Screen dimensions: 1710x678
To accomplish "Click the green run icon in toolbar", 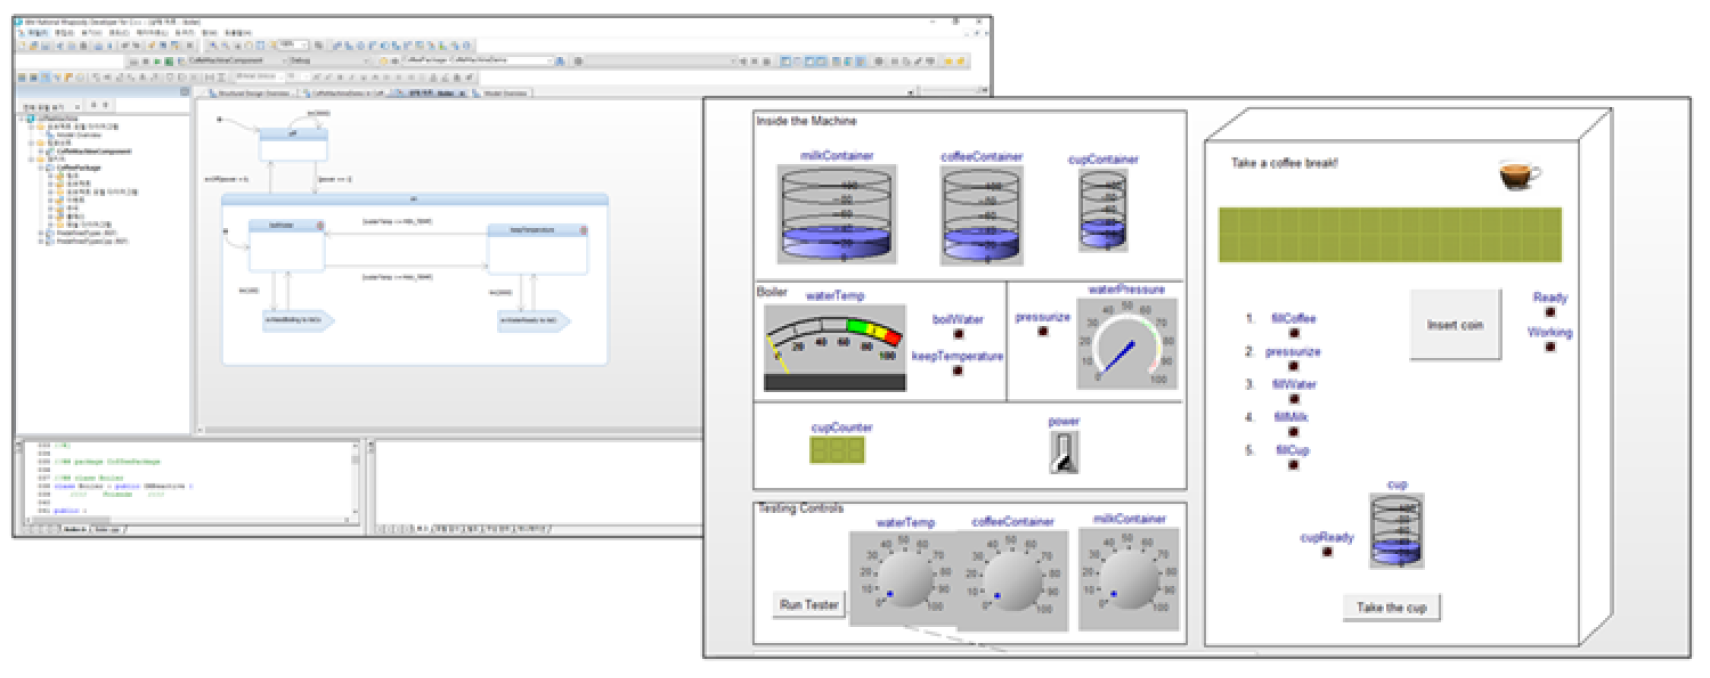I will 159,61.
